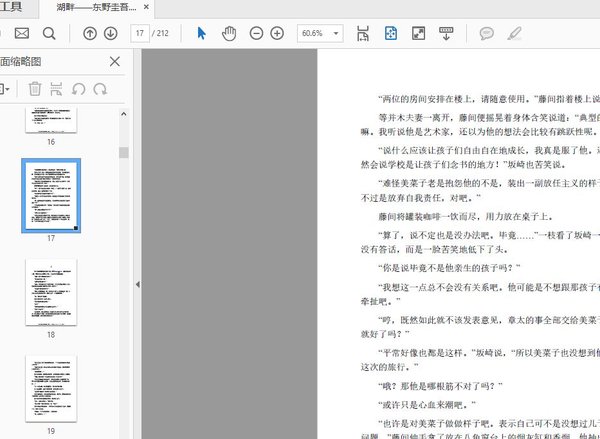
Task: Collapse the side panel with arrow
Action: point(136,285)
